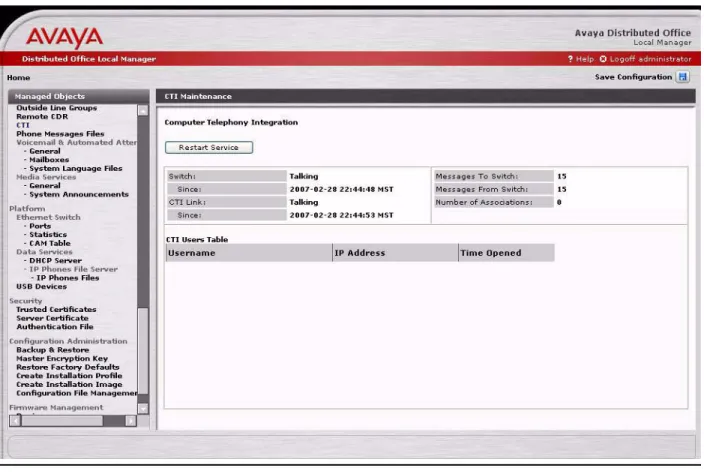Click the CTI Link Talking value

coord(304,202)
